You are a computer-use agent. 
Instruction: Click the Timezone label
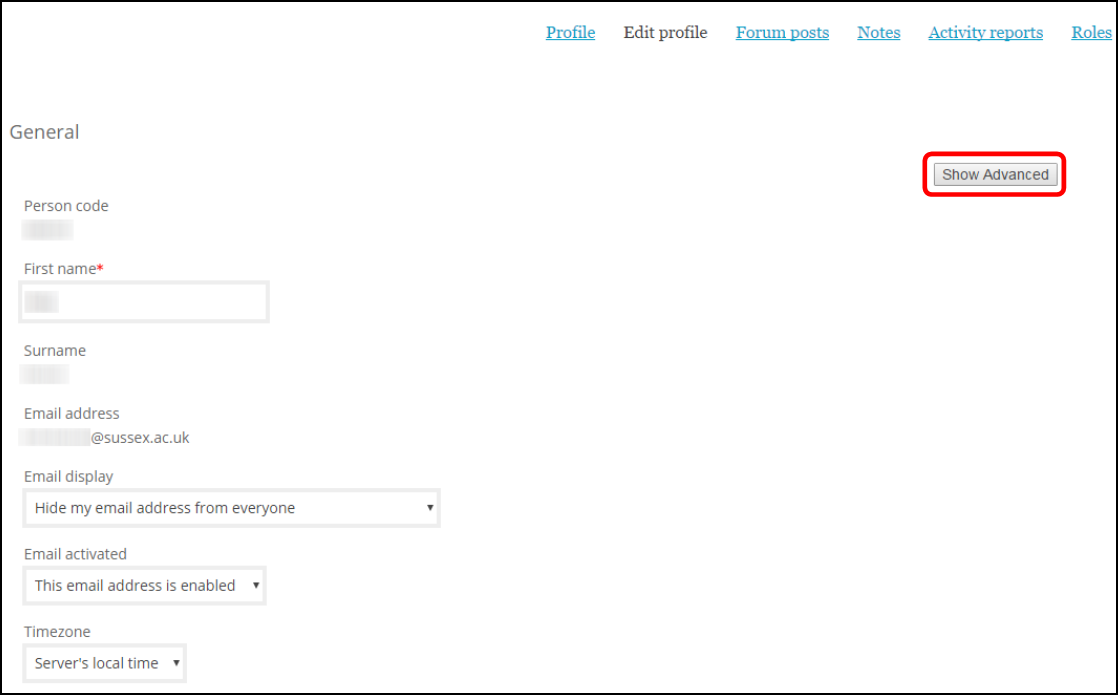click(57, 632)
